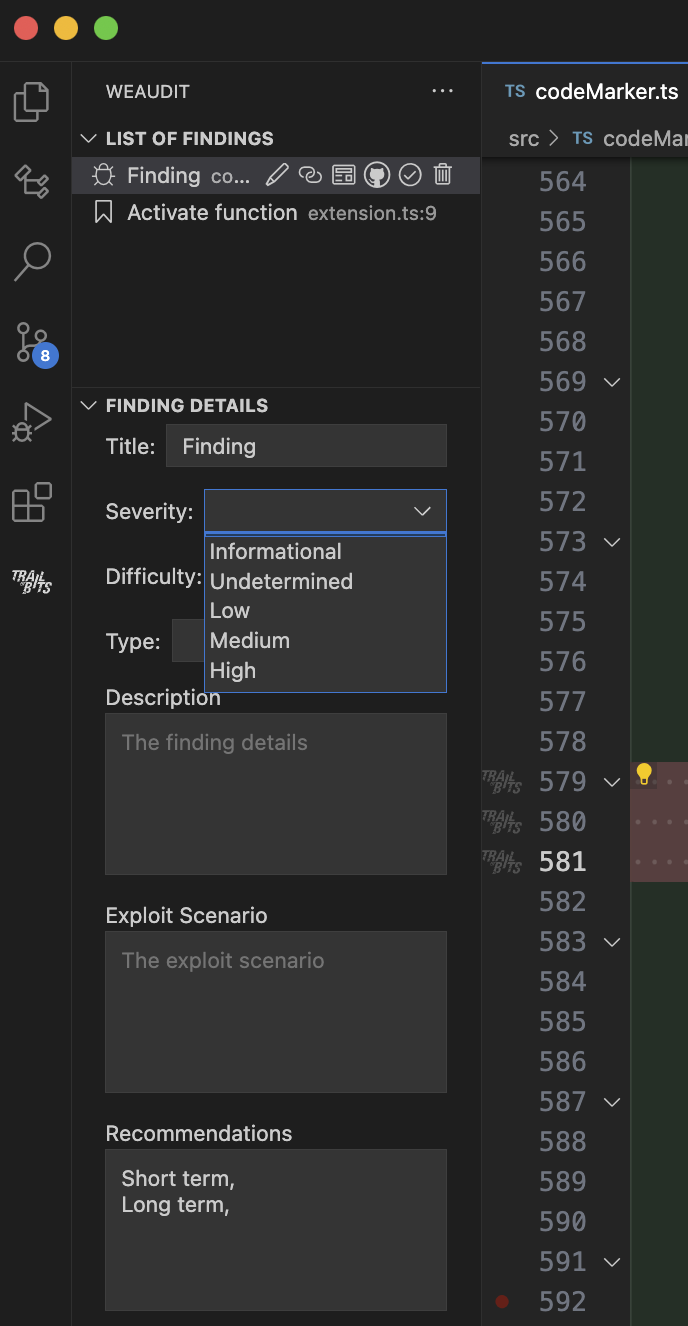Screen dimensions: 688x1326
Task: Open the WEAUDIT panel more actions menu
Action: (442, 91)
